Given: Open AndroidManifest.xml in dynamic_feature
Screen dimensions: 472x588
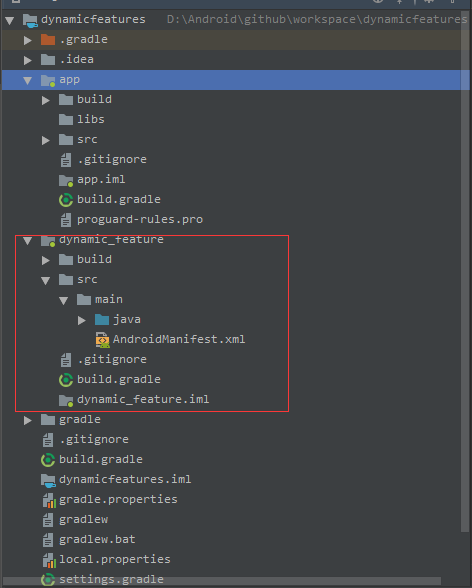Looking at the screenshot, I should coord(179,339).
